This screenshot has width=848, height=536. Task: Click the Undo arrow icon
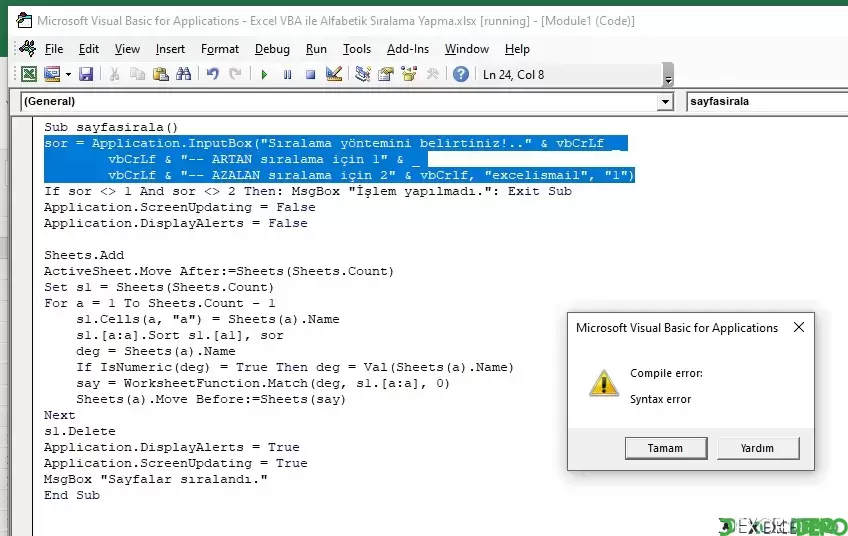[x=213, y=74]
